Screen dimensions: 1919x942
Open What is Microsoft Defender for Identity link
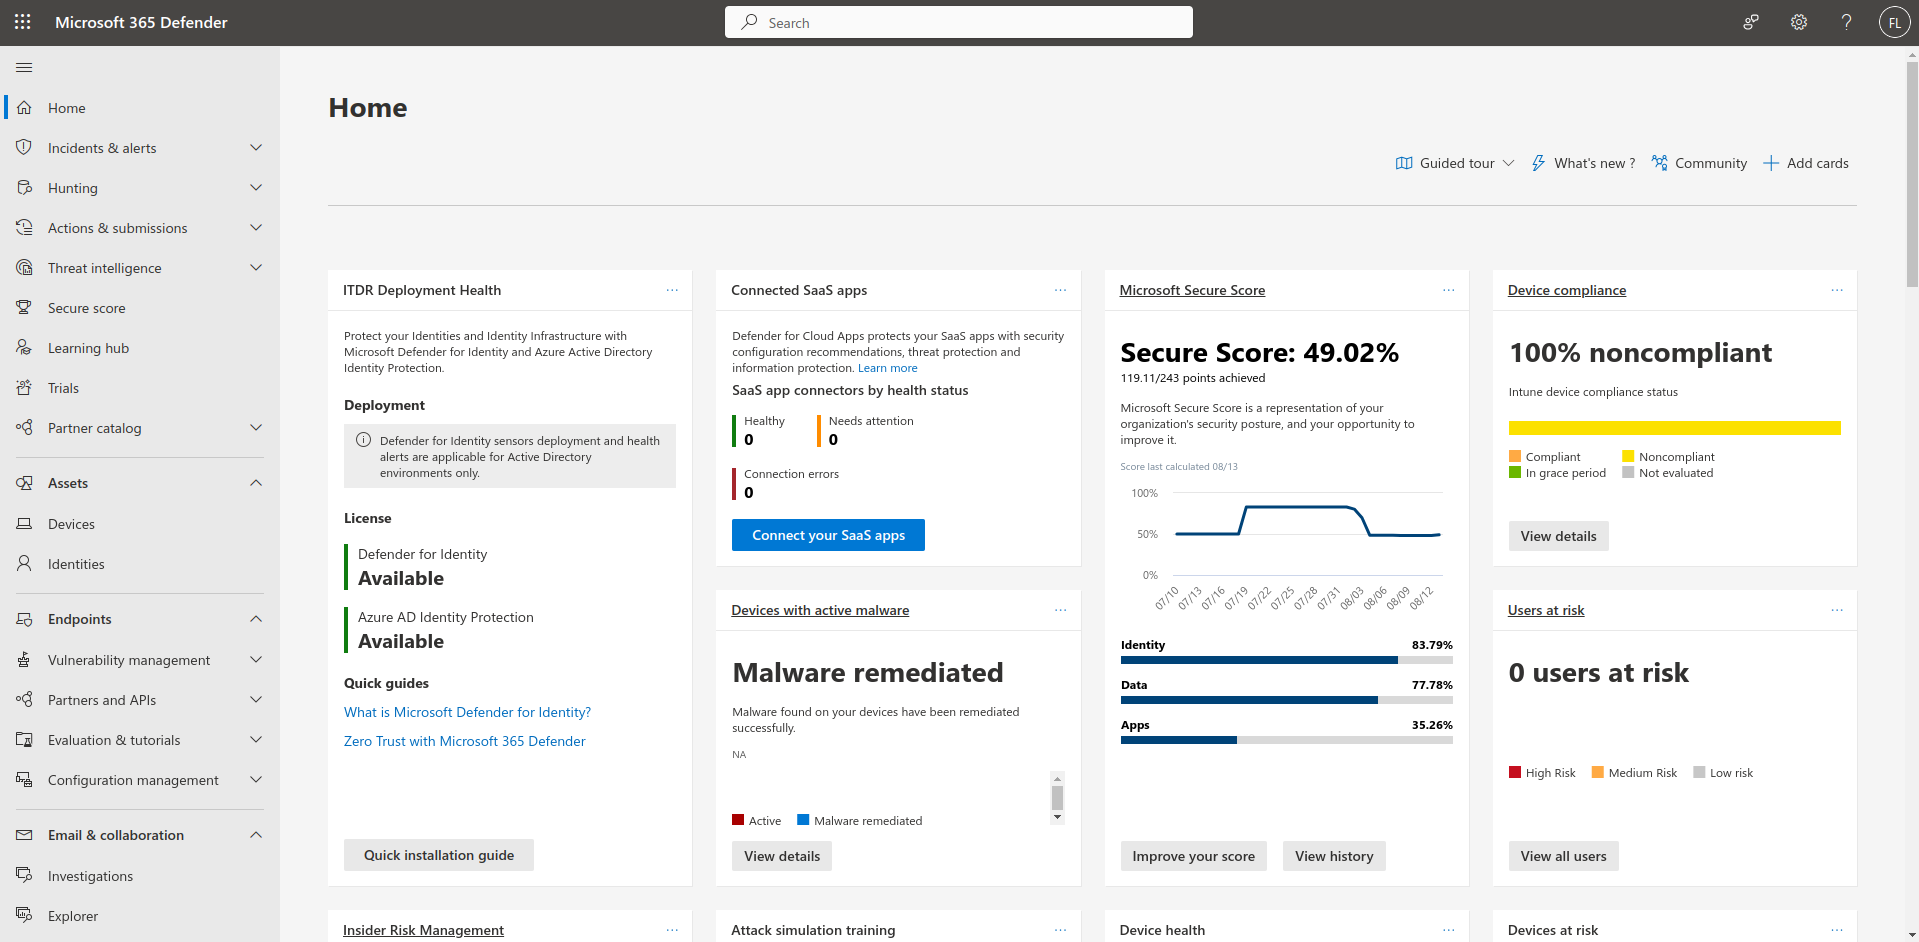point(467,712)
